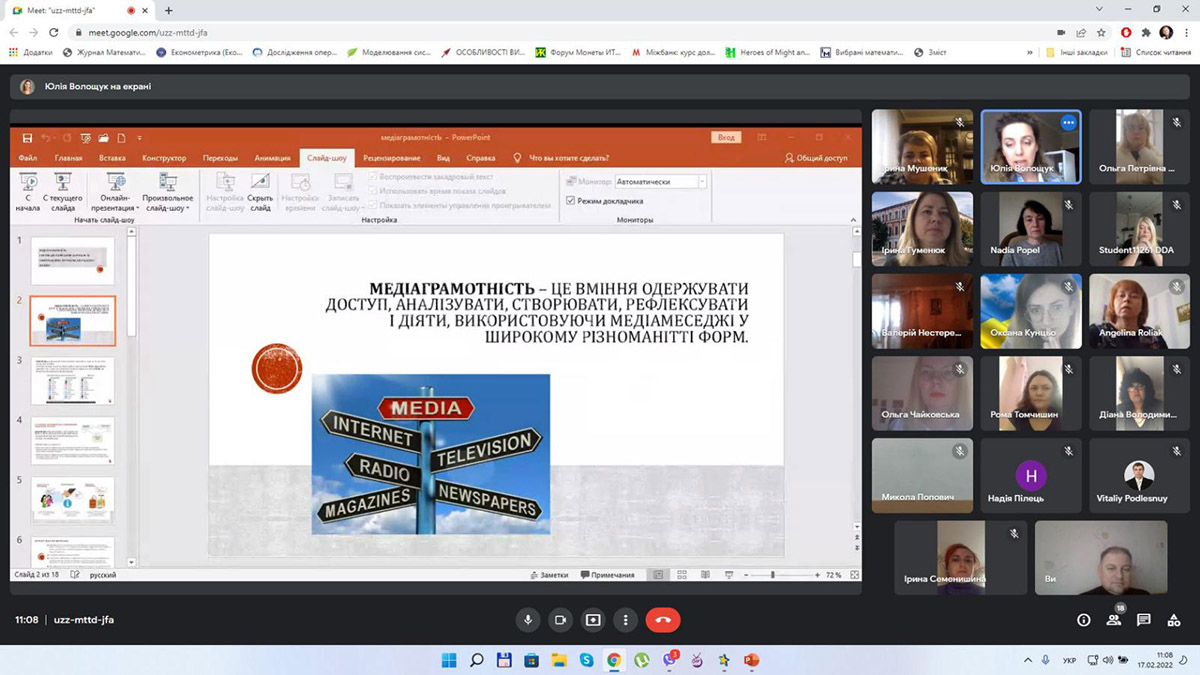Switch to the Анимация ribbon tab
The height and width of the screenshot is (675, 1200).
[272, 158]
